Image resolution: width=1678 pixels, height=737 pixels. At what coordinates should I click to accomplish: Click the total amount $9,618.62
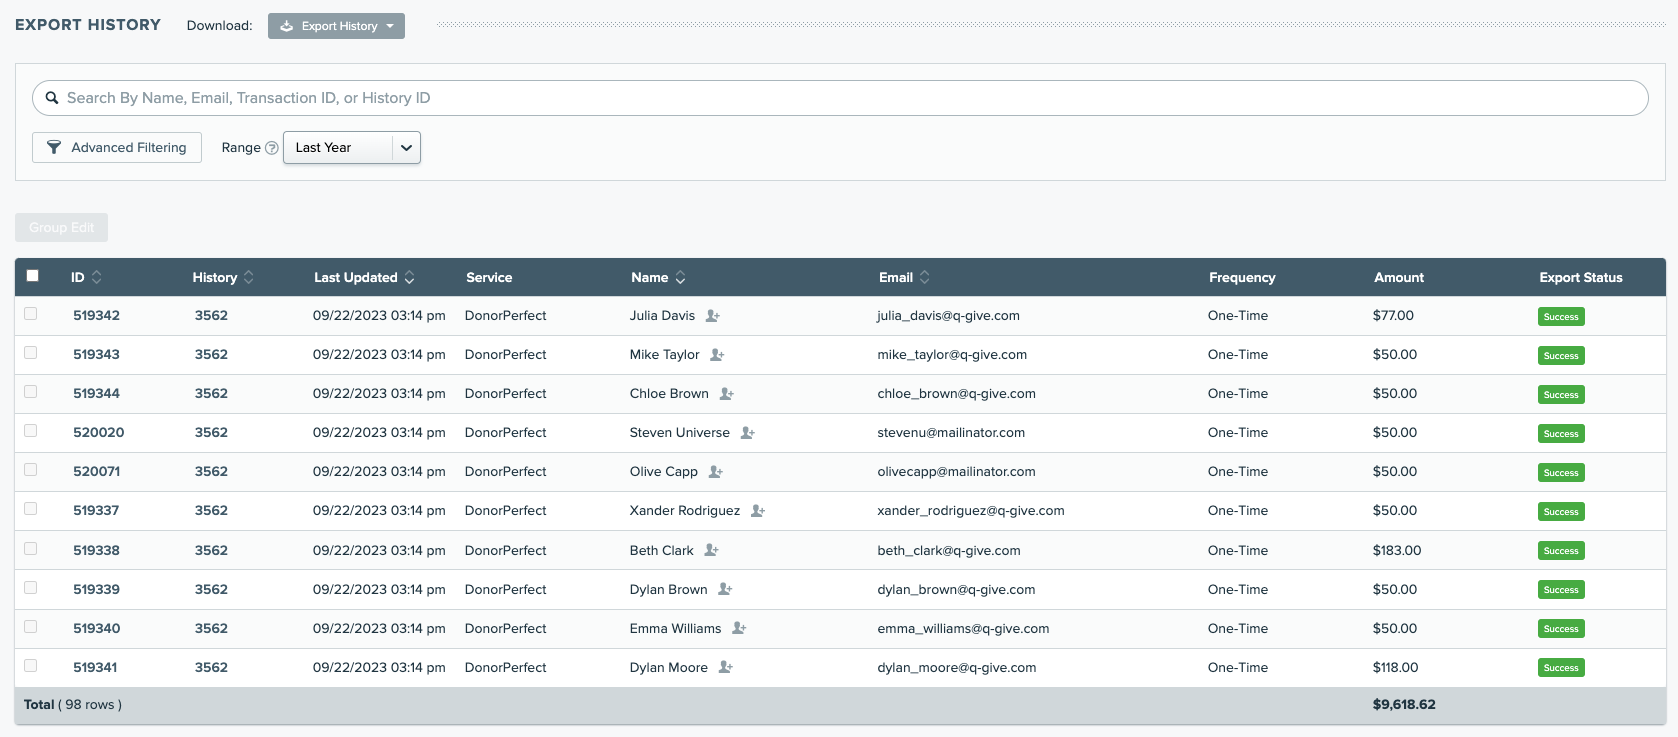1404,705
